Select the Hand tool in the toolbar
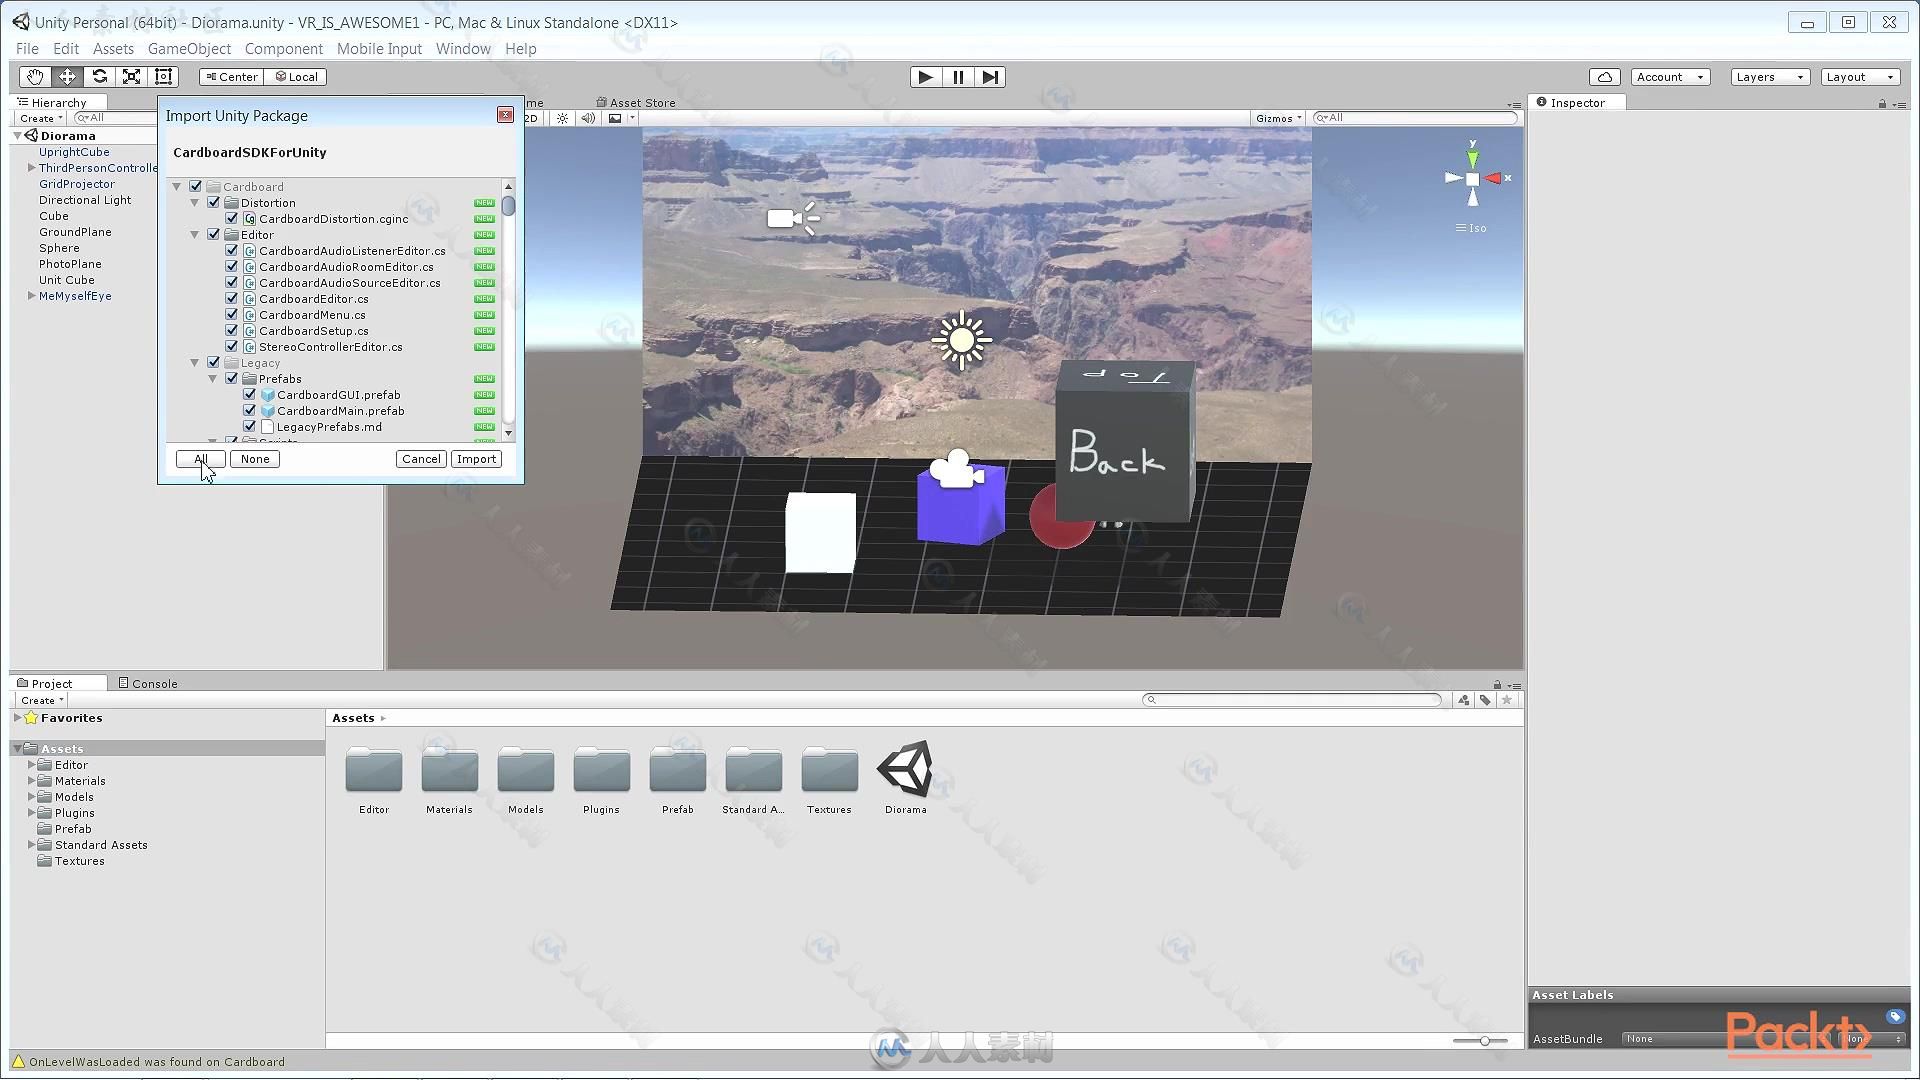The width and height of the screenshot is (1920, 1080). 35,77
